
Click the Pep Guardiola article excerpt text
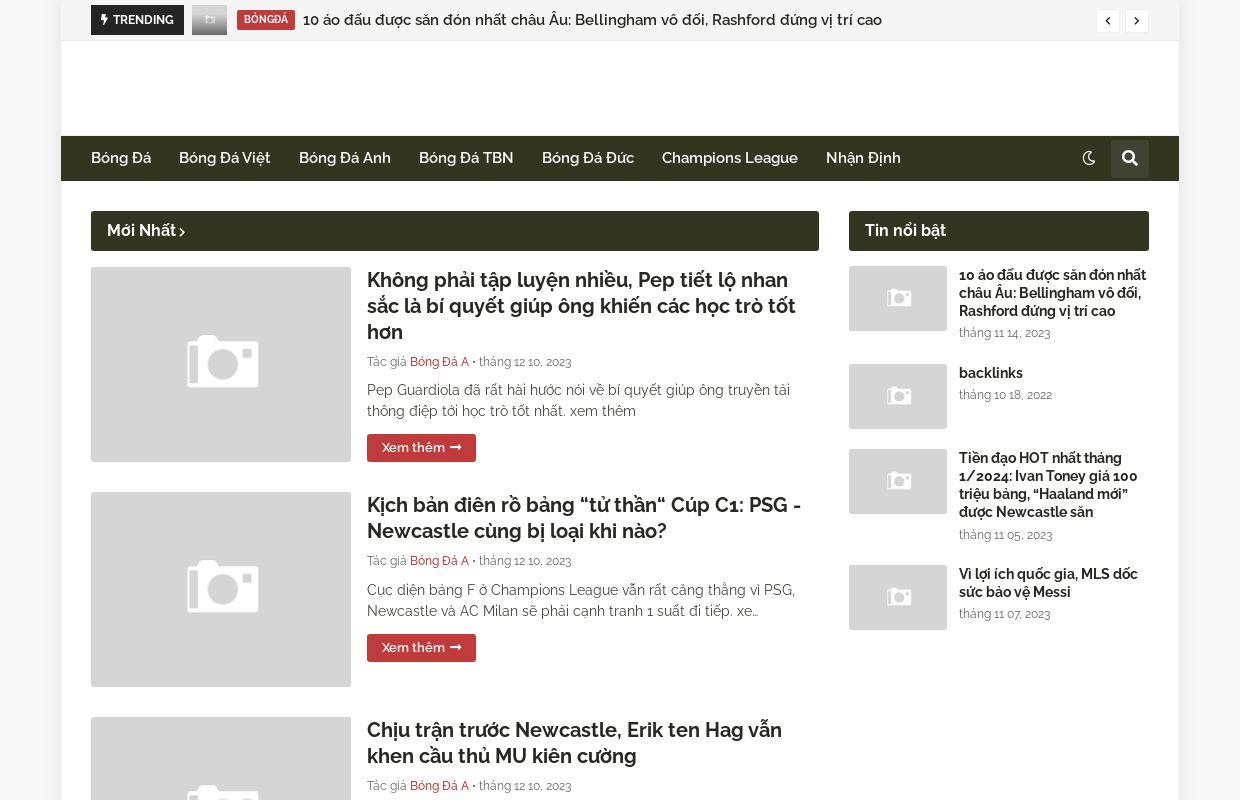pos(578,401)
